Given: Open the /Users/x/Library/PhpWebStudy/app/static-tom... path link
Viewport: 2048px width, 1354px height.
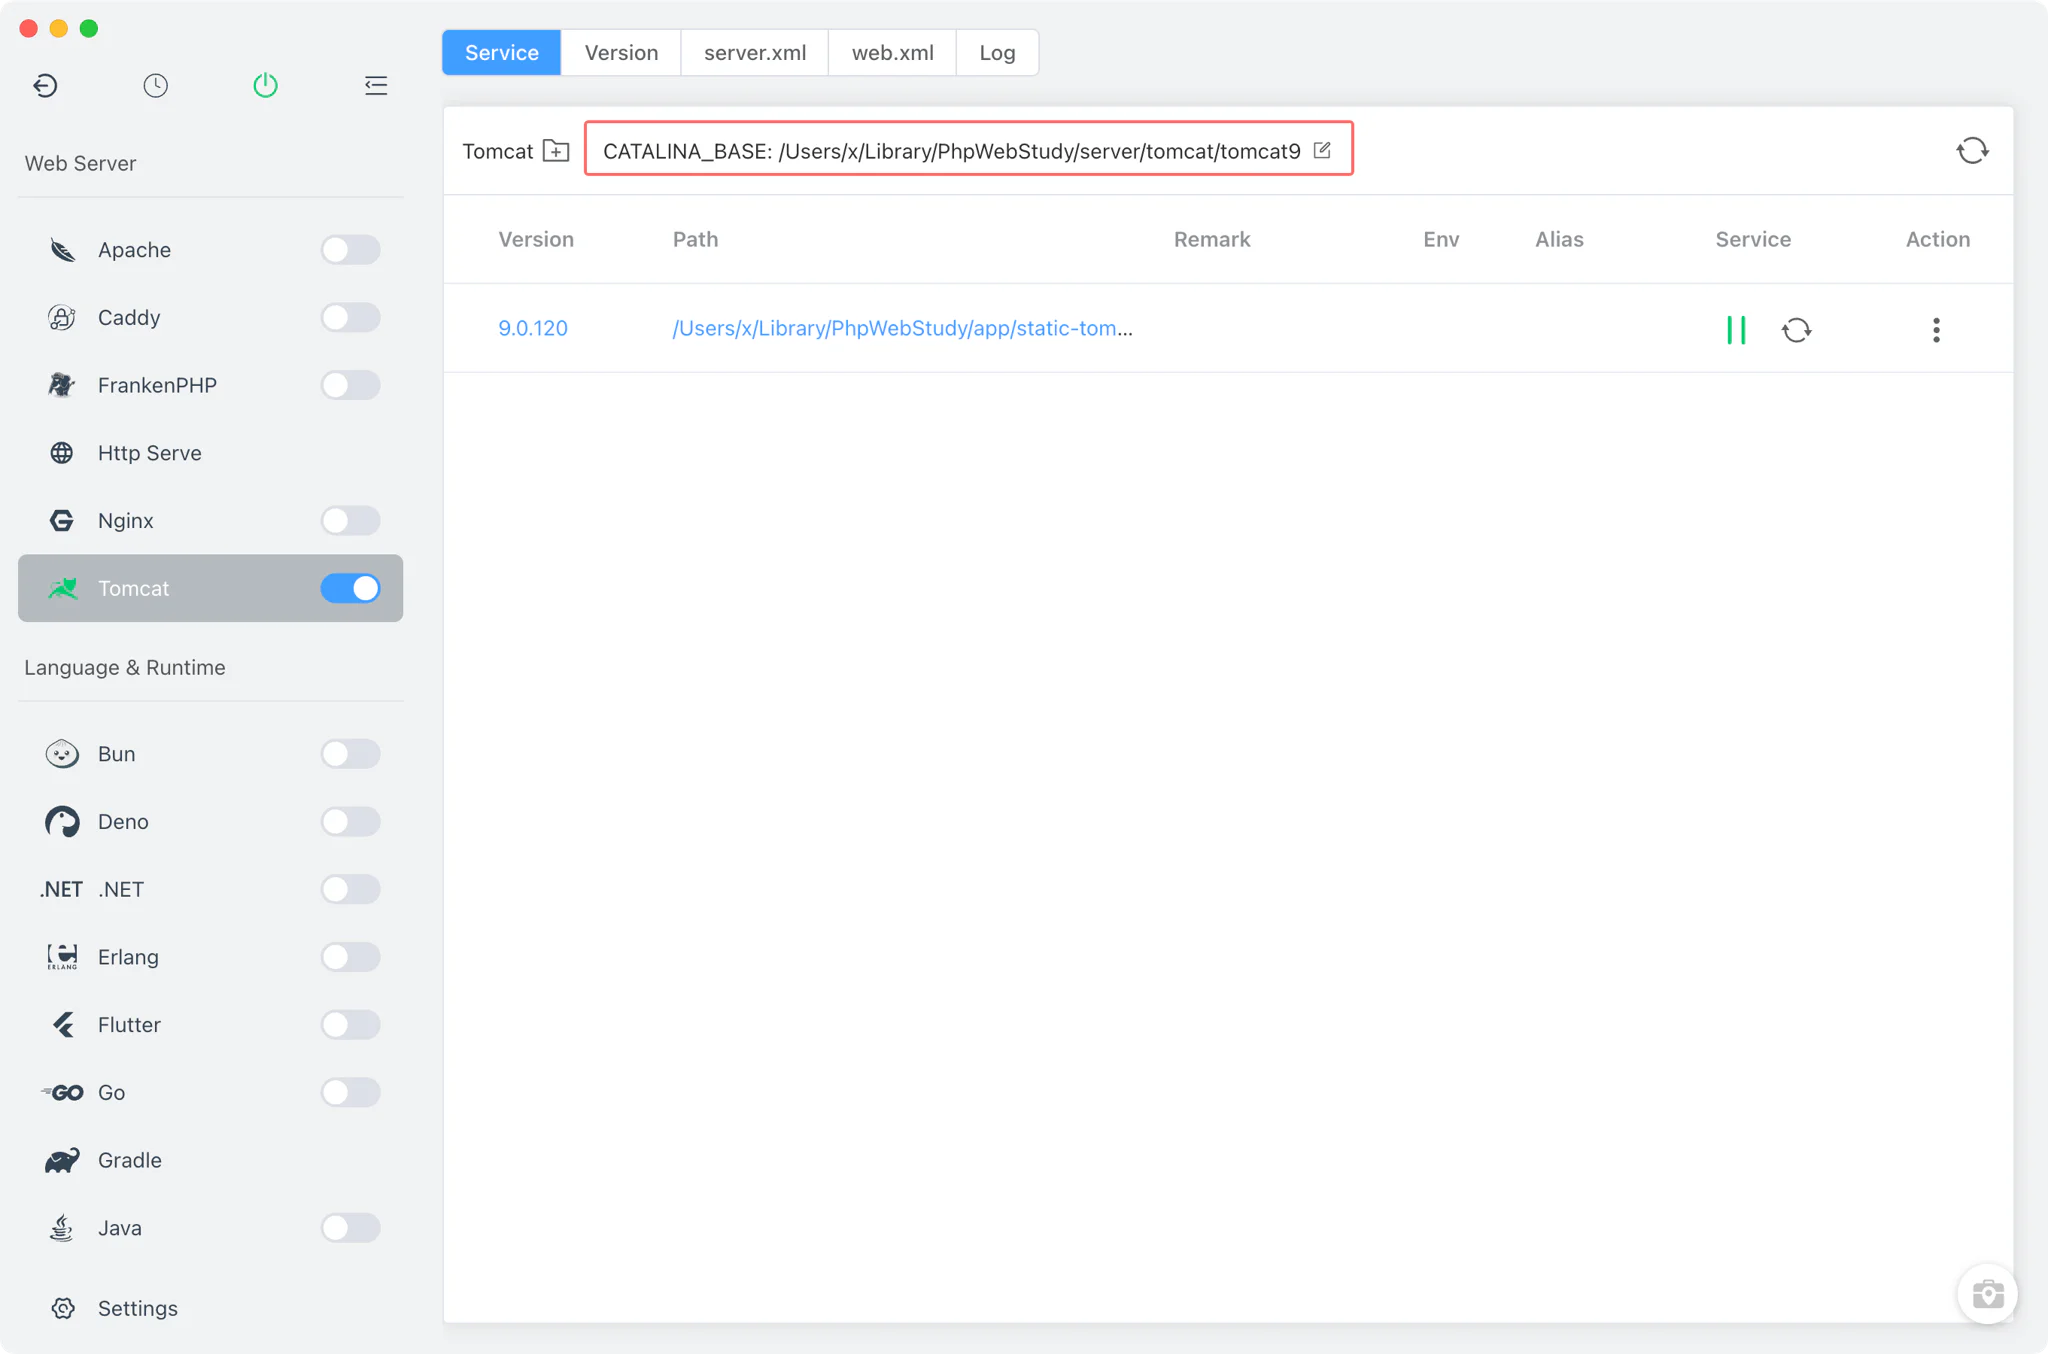Looking at the screenshot, I should pyautogui.click(x=902, y=328).
